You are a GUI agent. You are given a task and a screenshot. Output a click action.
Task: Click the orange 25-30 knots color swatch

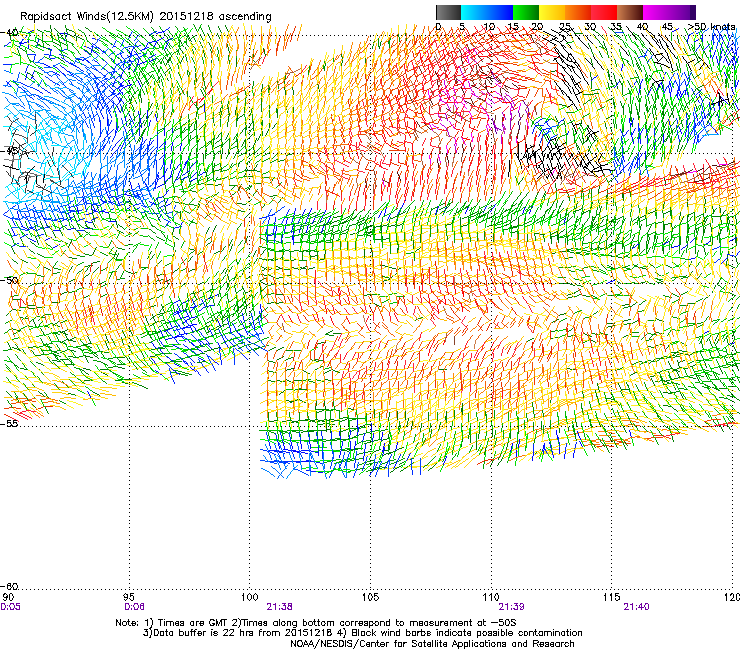578,12
